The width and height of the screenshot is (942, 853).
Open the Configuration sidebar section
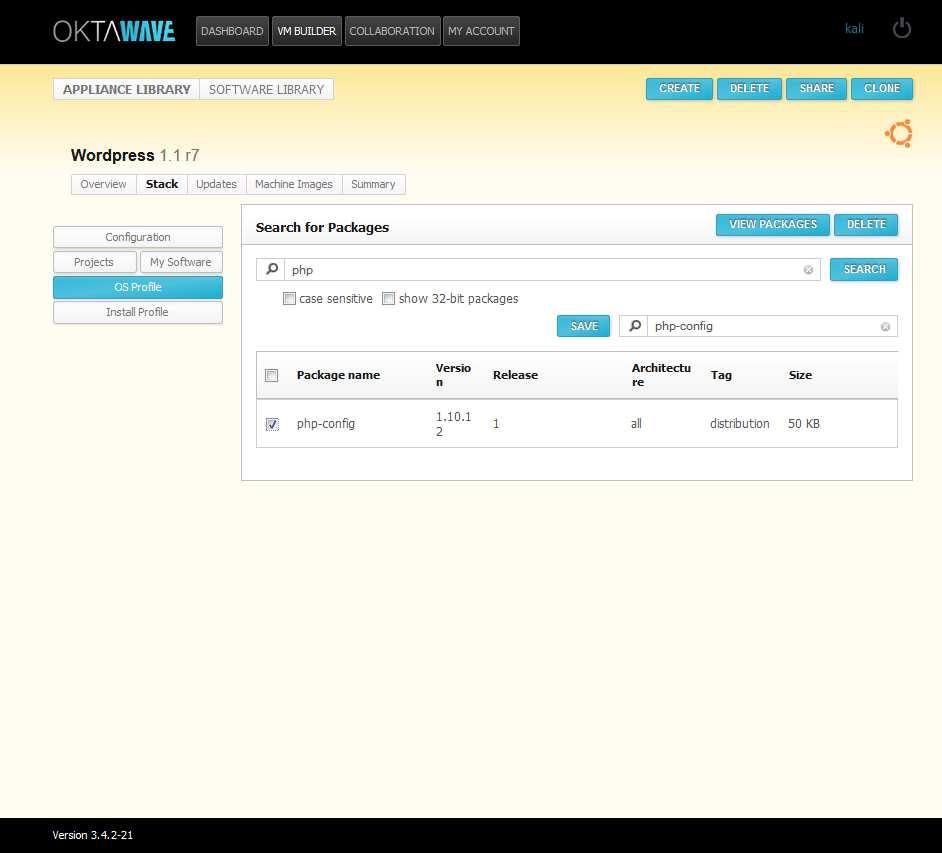tap(138, 237)
